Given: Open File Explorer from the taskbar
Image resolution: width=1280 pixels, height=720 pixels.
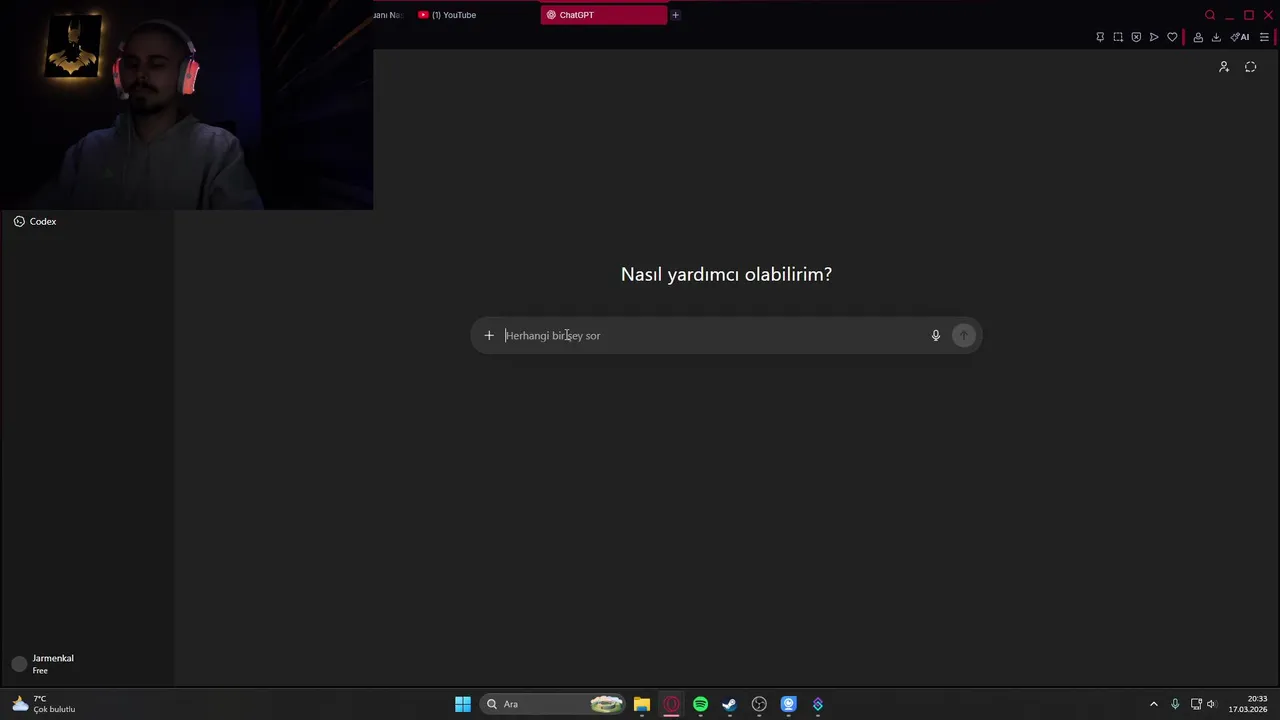Looking at the screenshot, I should [642, 704].
